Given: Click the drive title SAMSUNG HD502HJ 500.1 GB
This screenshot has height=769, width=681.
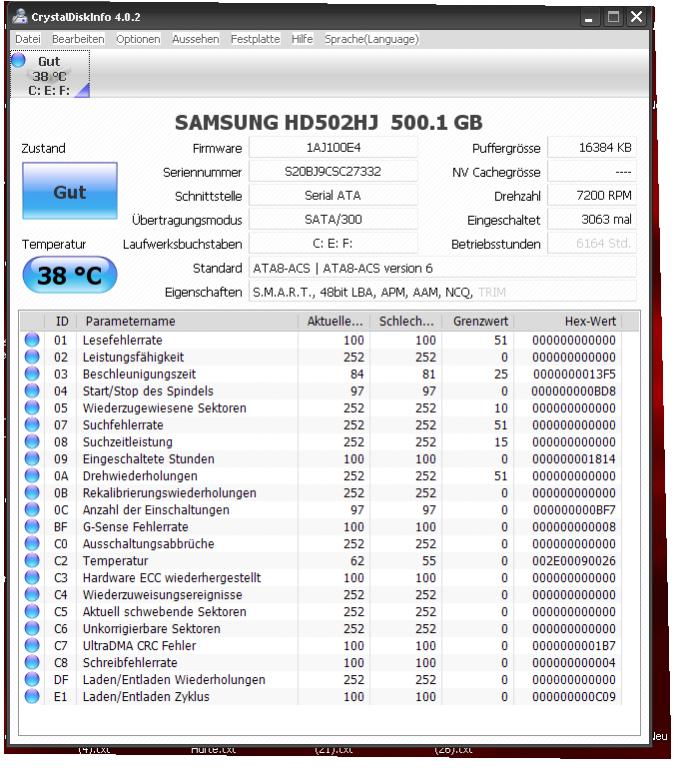Looking at the screenshot, I should tap(328, 123).
